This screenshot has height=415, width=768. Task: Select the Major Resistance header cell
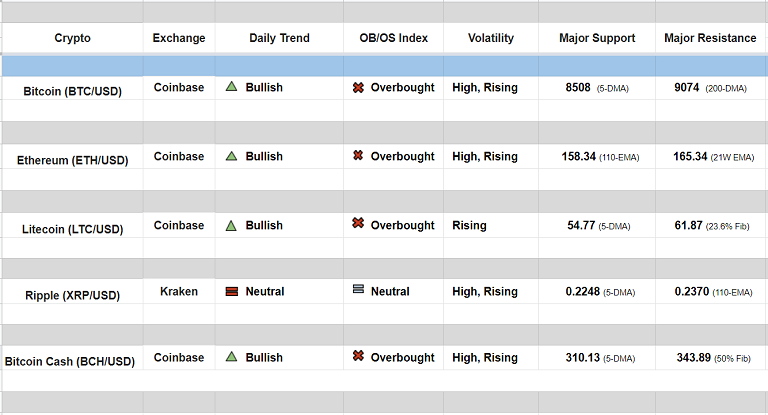click(710, 38)
